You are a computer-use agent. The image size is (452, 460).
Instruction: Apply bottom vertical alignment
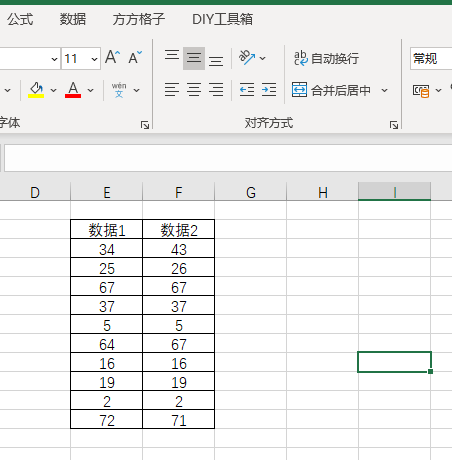(x=216, y=61)
